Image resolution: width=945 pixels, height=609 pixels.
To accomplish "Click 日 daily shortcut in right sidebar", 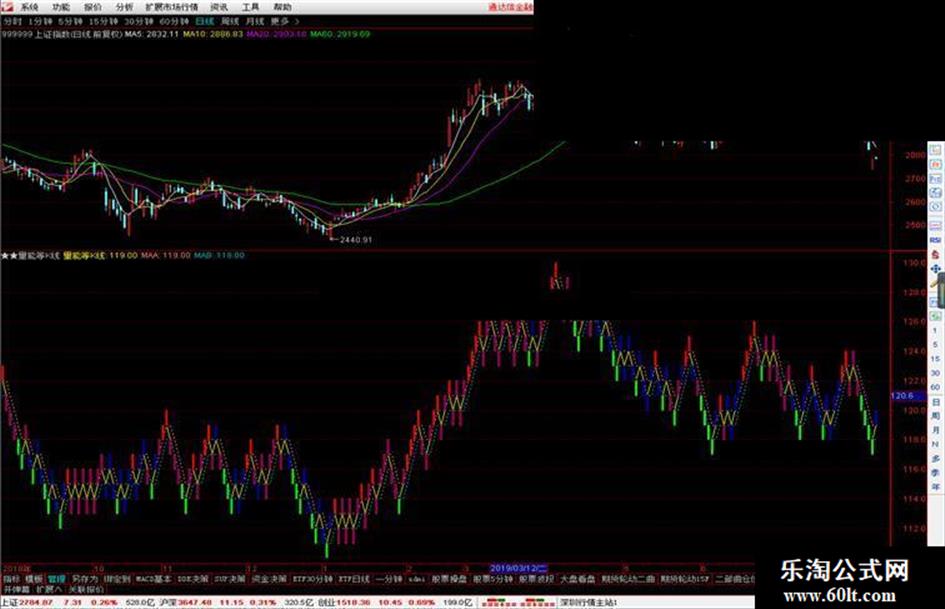I will pyautogui.click(x=935, y=402).
